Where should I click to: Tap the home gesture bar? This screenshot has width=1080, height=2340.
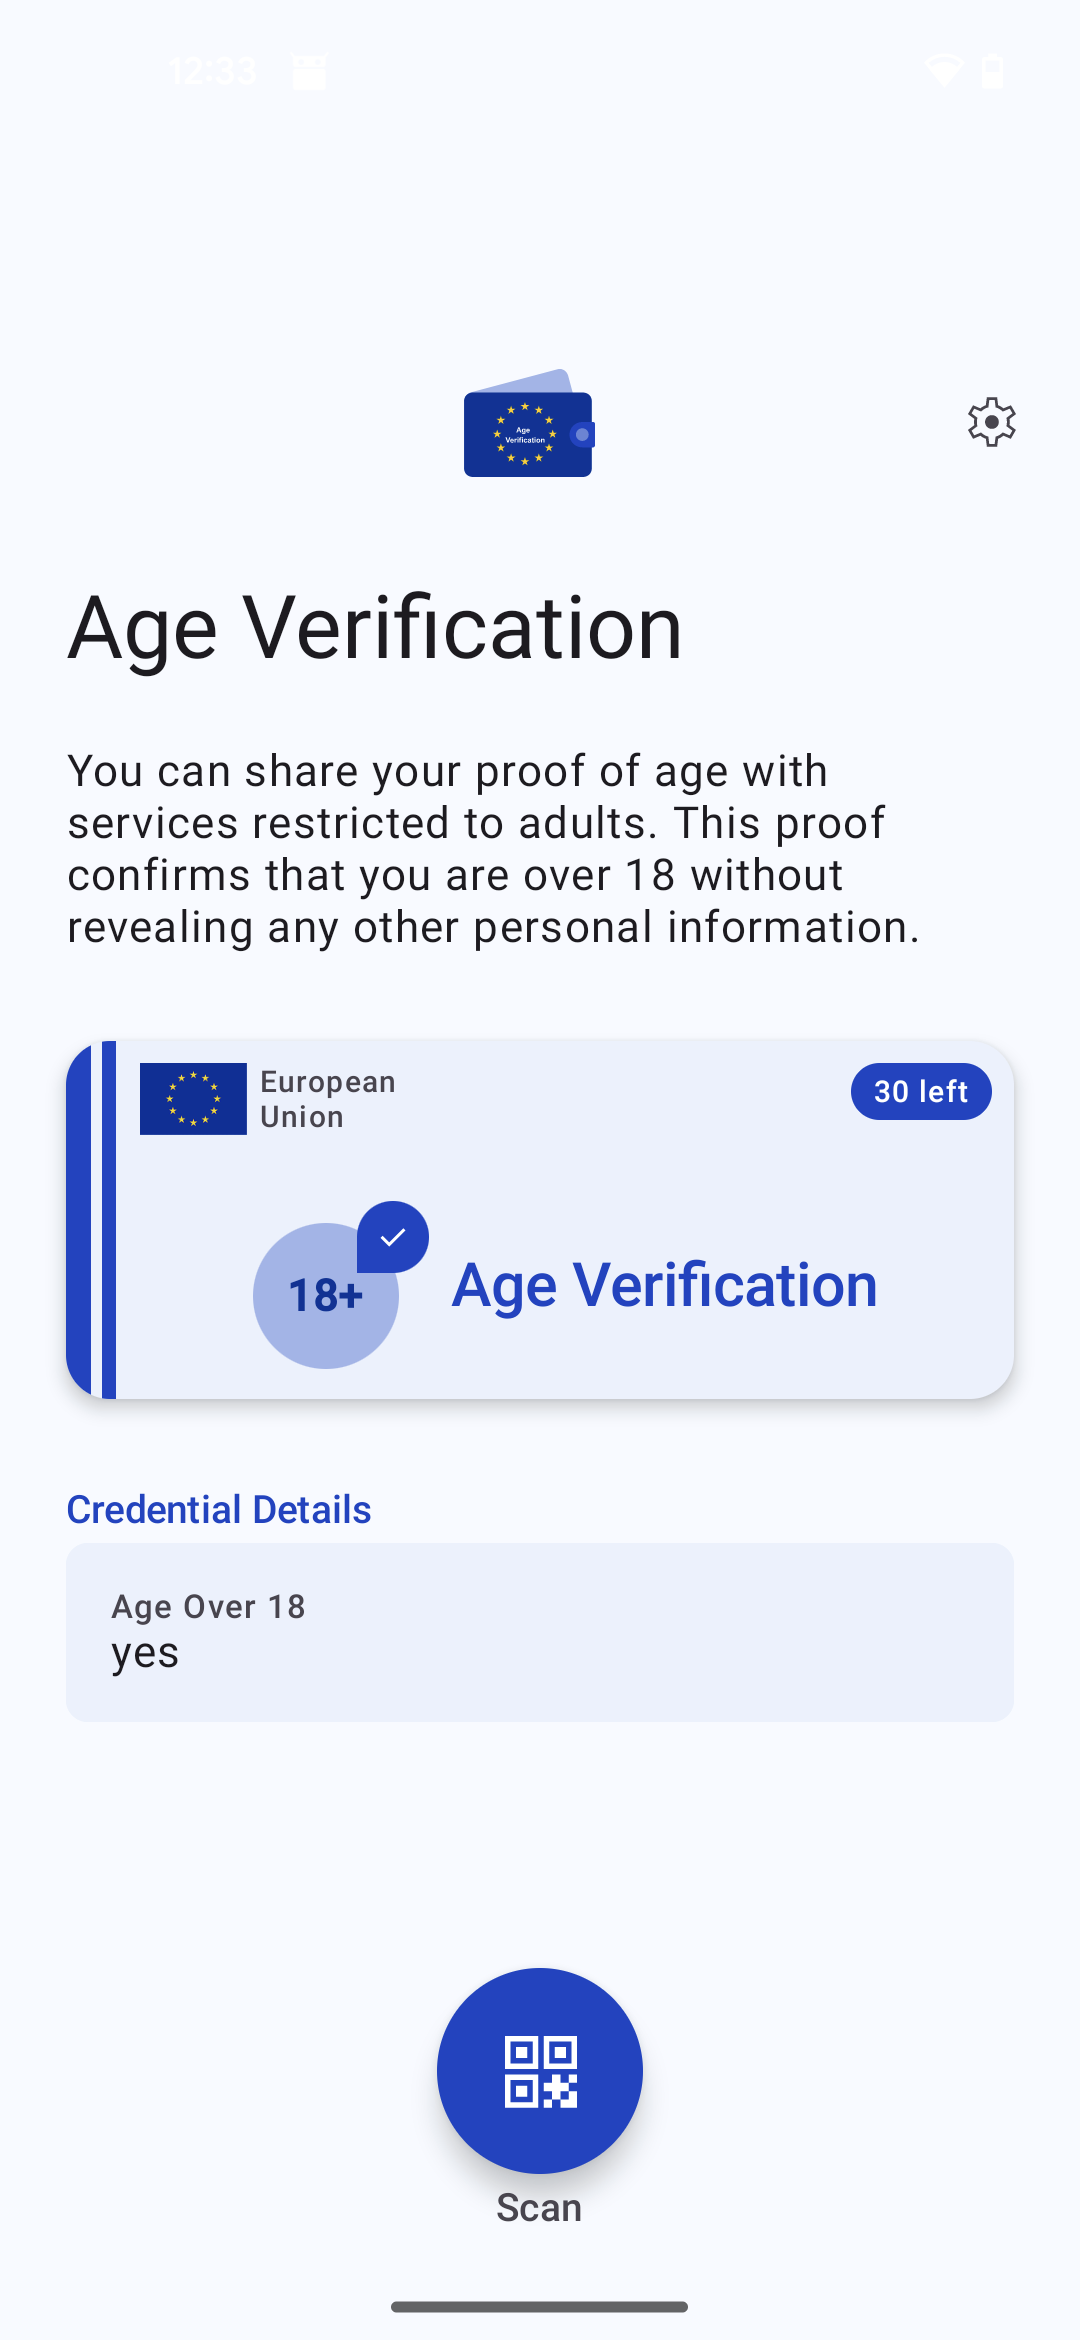(x=539, y=2307)
